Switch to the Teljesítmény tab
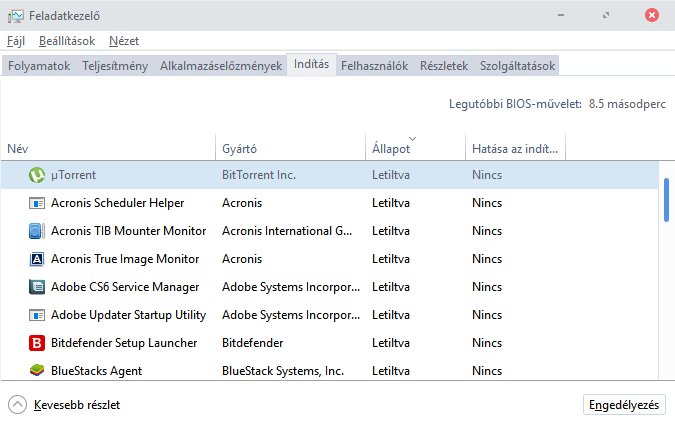Viewport: 675px width, 429px height. point(115,66)
